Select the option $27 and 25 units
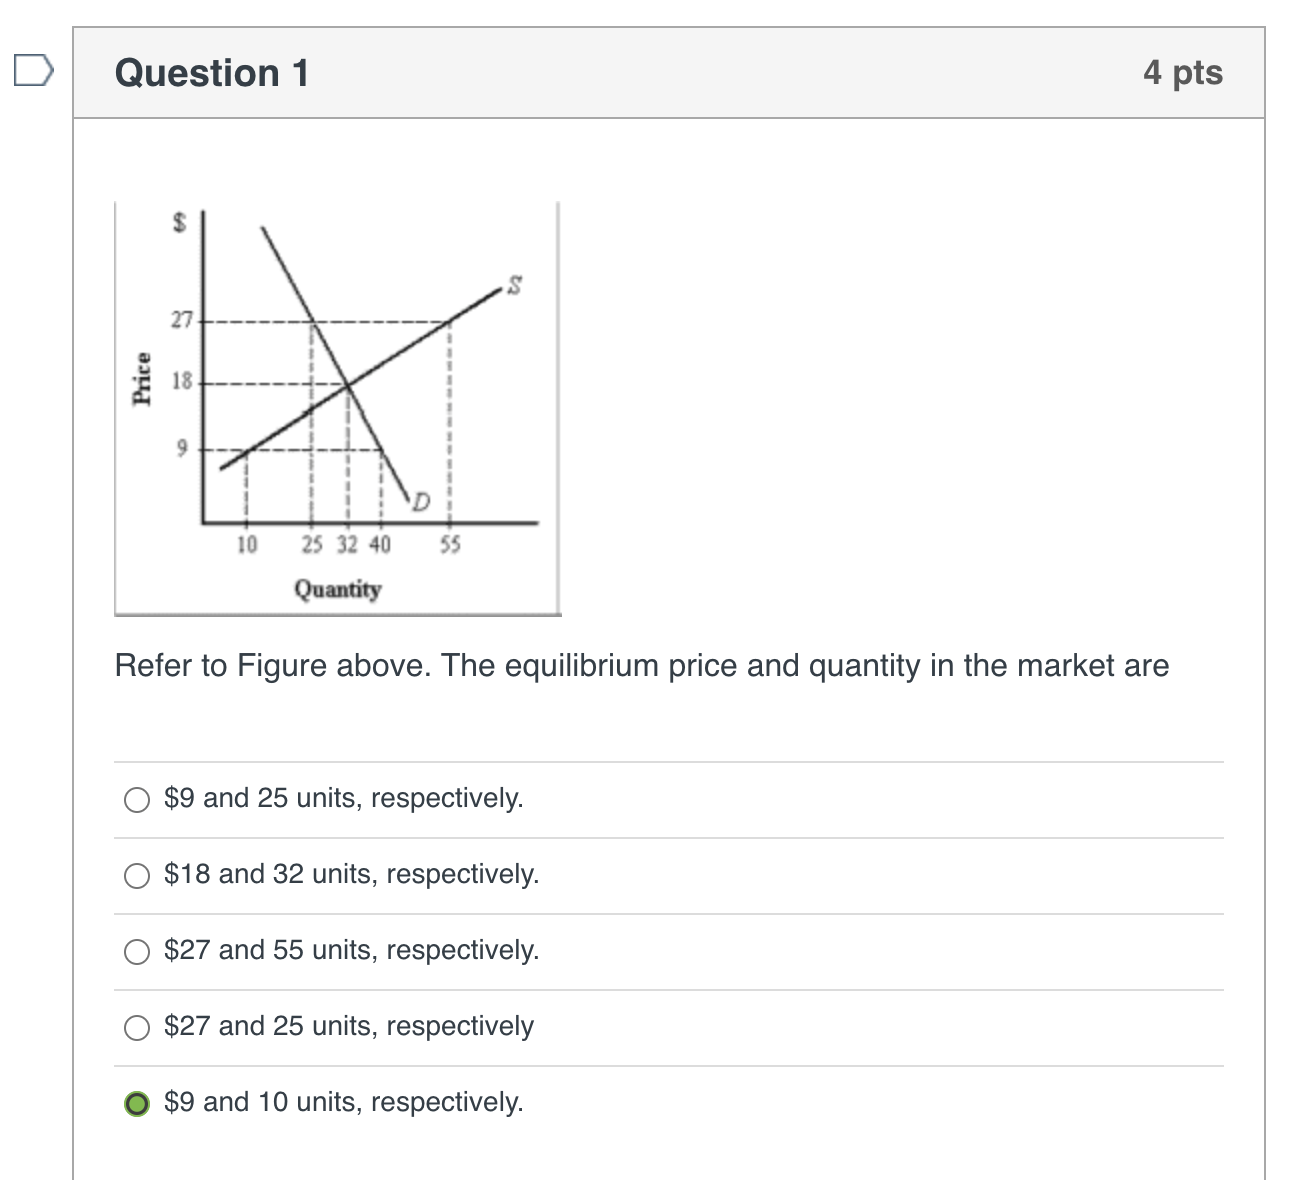This screenshot has height=1180, width=1316. [137, 1027]
